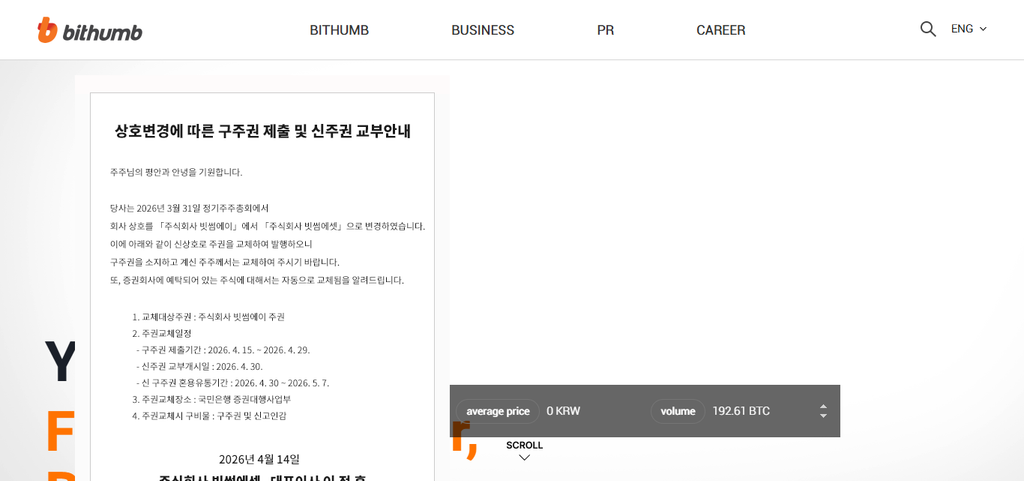Click the 0 KRW value

(563, 411)
